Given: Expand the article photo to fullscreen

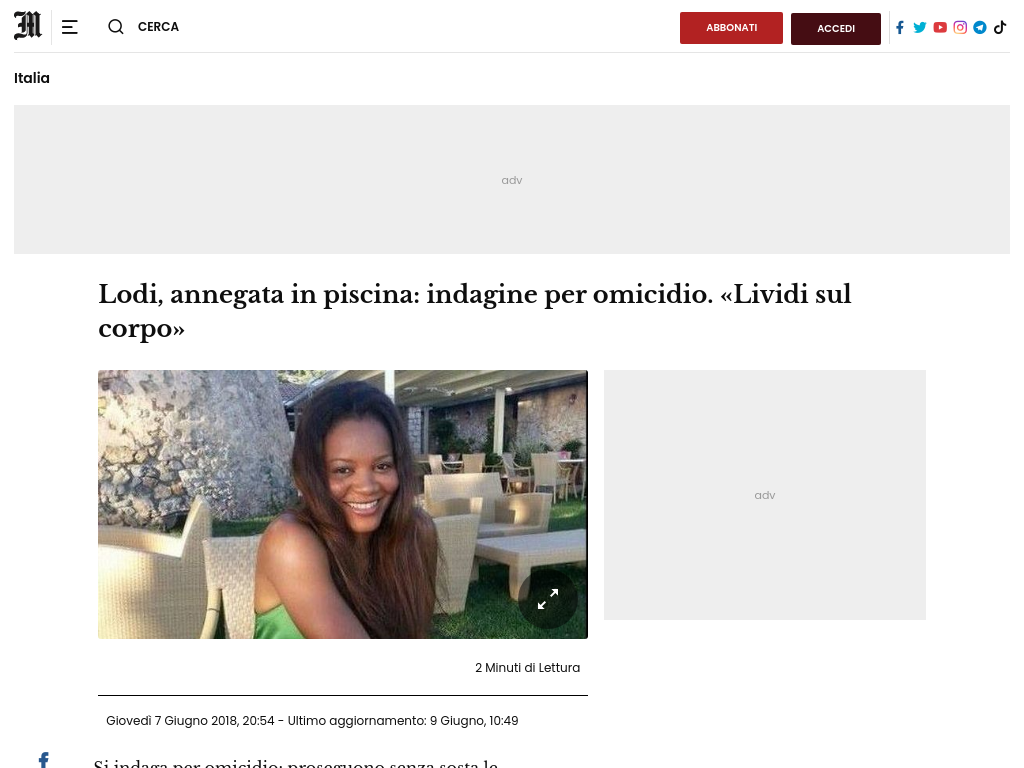Looking at the screenshot, I should (x=548, y=599).
